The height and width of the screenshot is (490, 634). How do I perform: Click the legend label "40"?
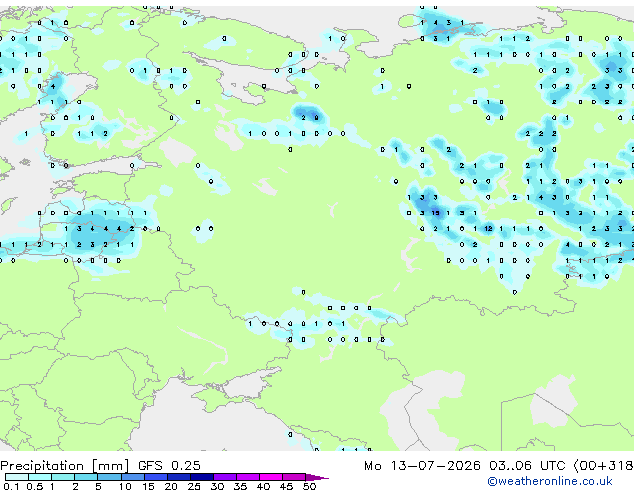click(263, 486)
